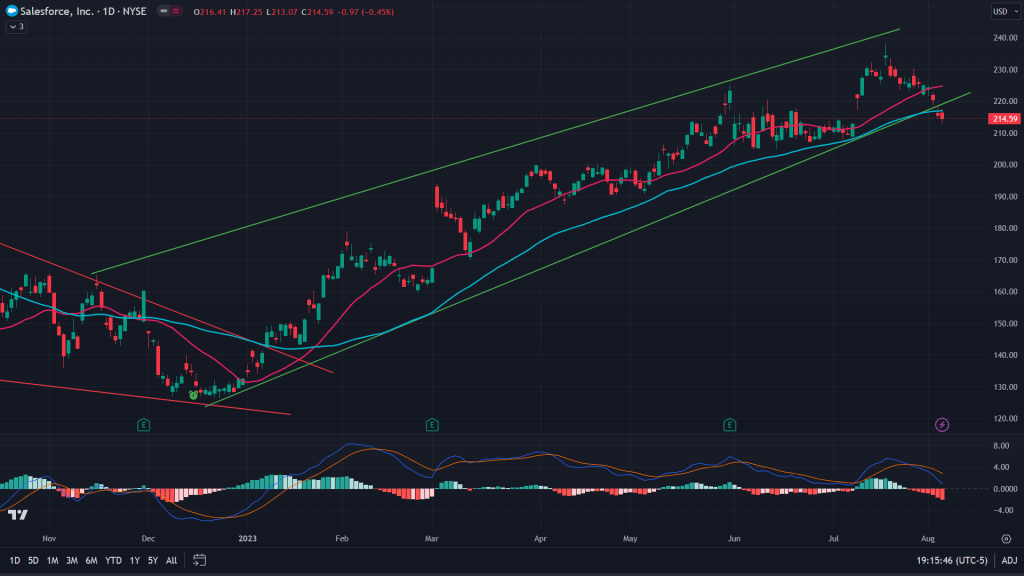Open chart settings gear icon
This screenshot has width=1024, height=576.
(x=1005, y=538)
